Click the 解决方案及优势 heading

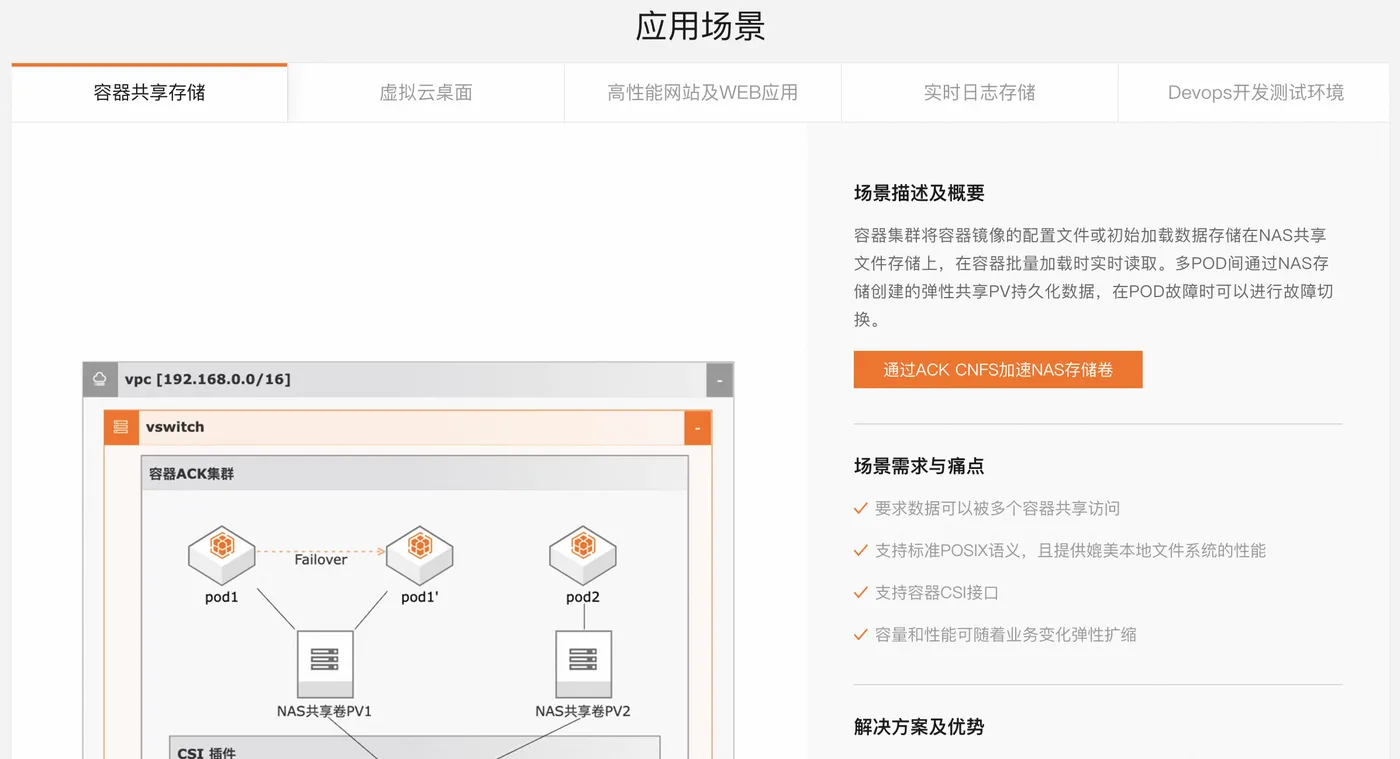919,727
